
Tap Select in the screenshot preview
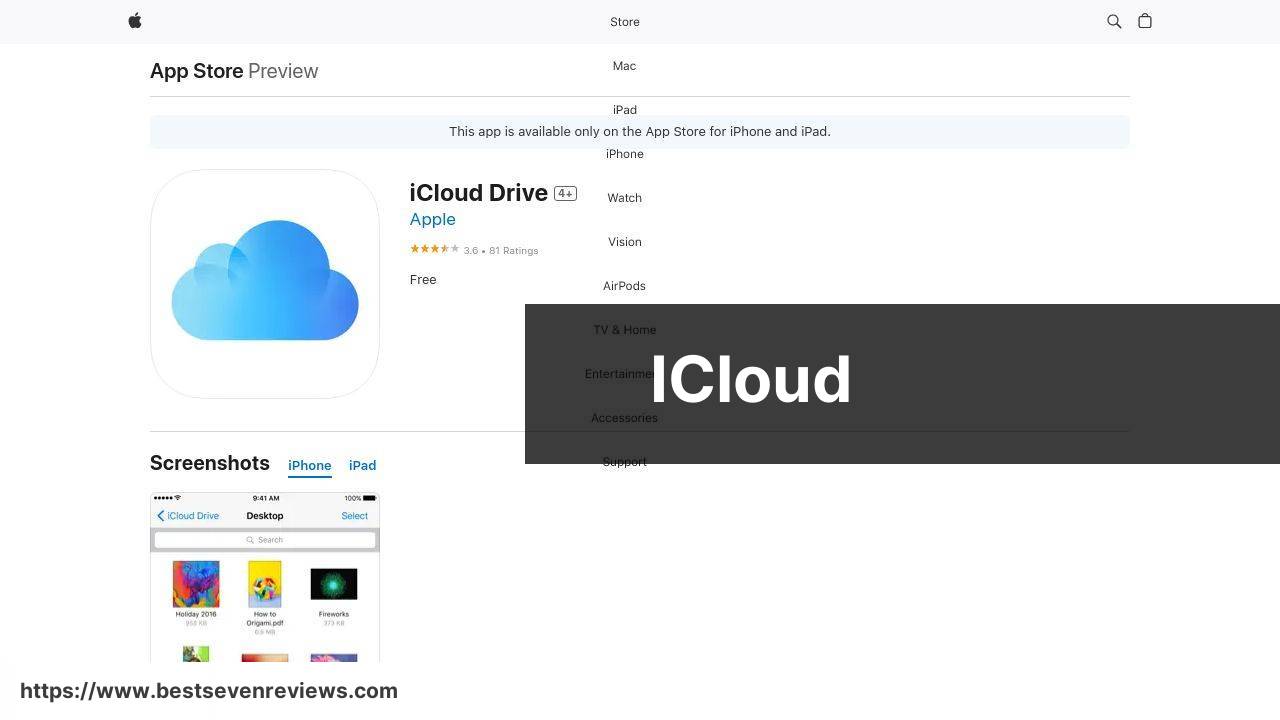point(355,516)
